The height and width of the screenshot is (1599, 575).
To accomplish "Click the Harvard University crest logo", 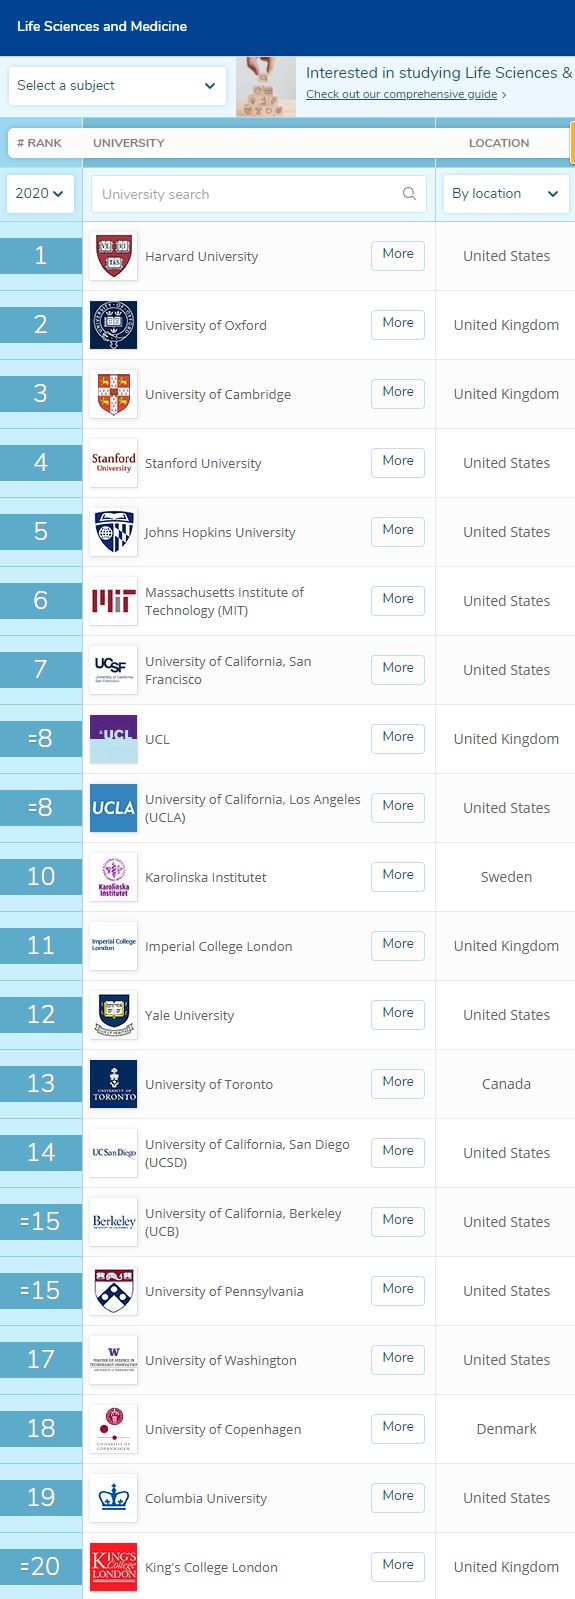I will 113,256.
